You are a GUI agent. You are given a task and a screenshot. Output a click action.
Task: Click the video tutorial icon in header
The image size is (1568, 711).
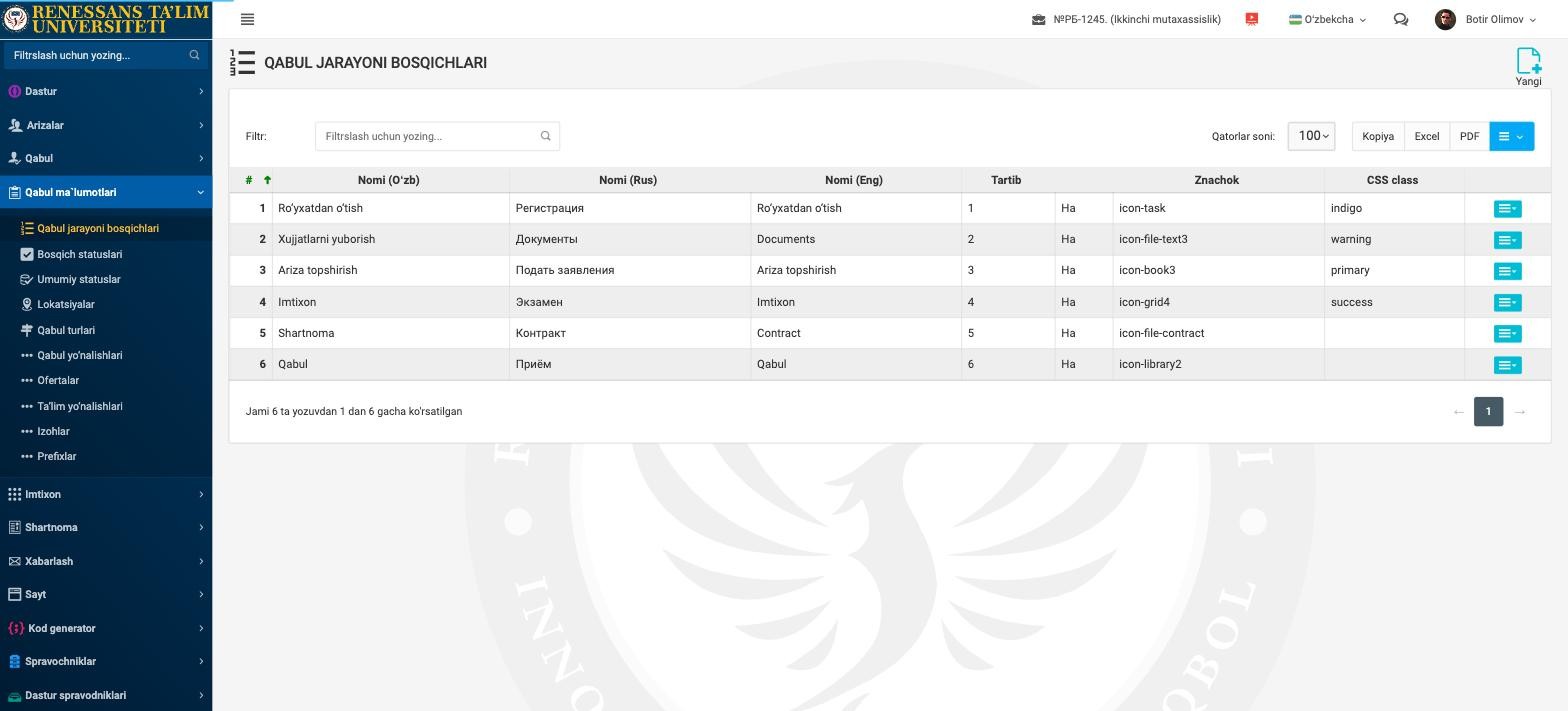pyautogui.click(x=1251, y=19)
